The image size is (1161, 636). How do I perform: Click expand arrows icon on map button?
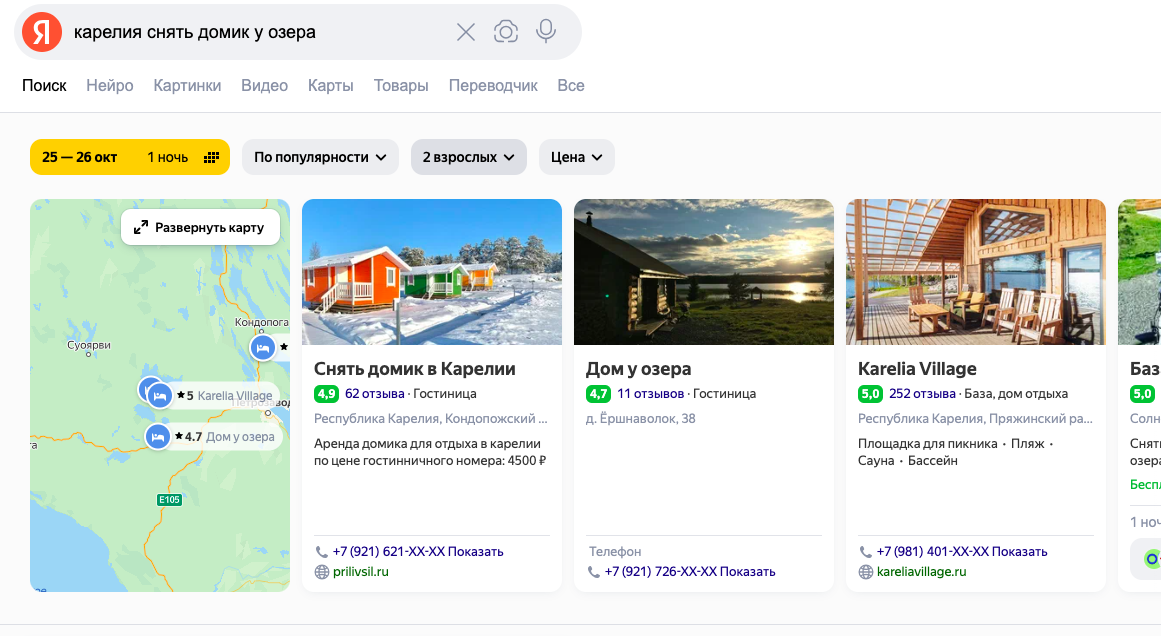141,227
